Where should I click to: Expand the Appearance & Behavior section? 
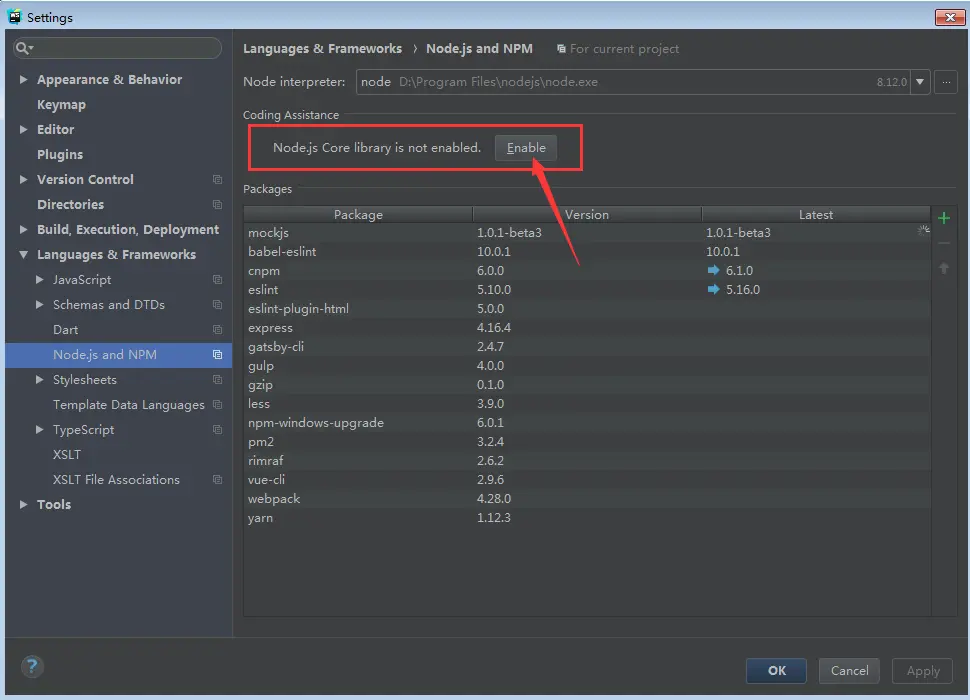tap(24, 79)
